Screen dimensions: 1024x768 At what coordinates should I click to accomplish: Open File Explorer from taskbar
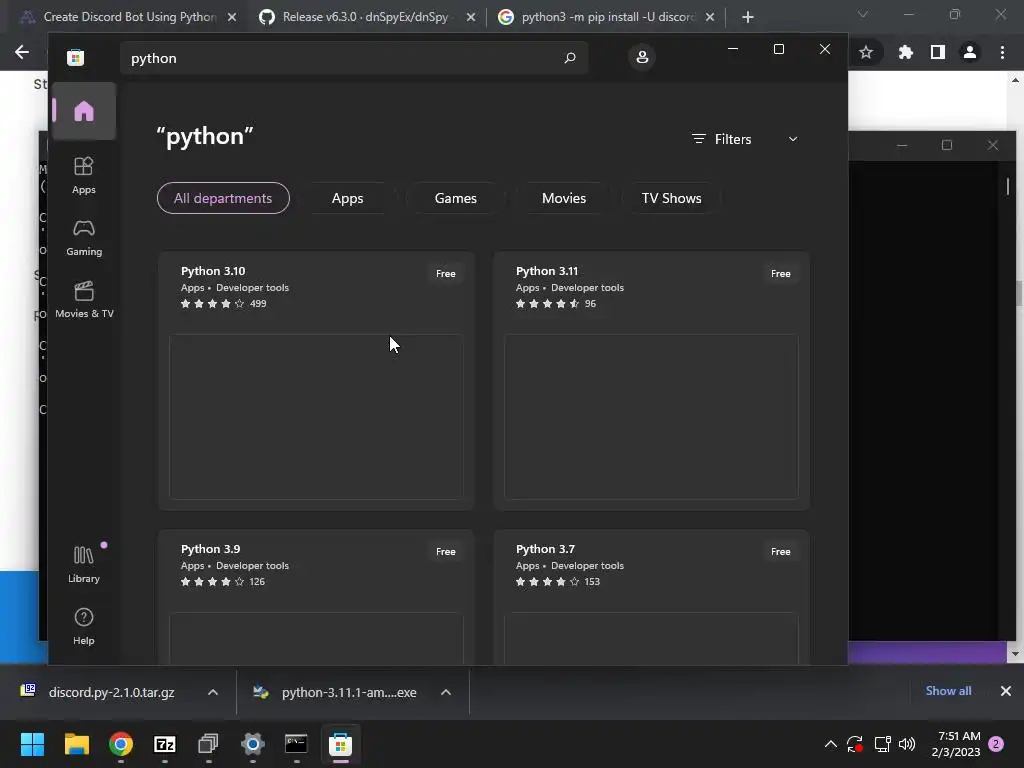click(x=76, y=744)
